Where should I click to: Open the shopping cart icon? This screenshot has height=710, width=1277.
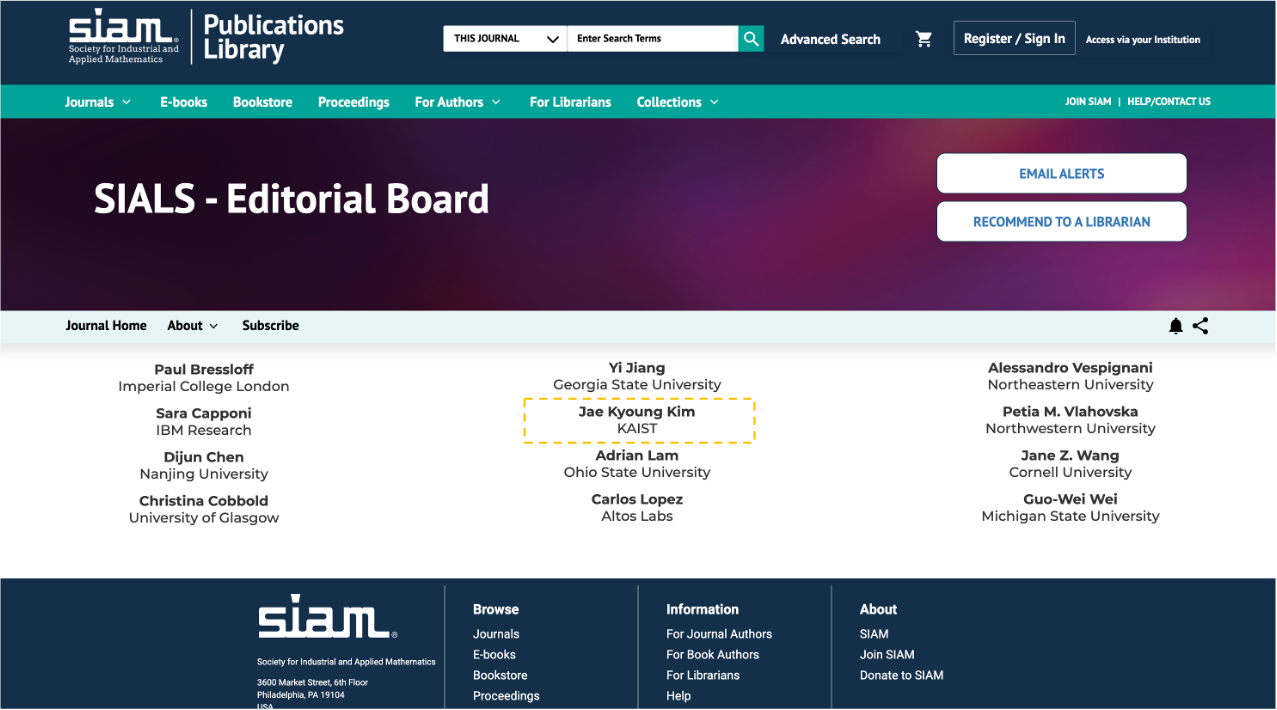[924, 39]
